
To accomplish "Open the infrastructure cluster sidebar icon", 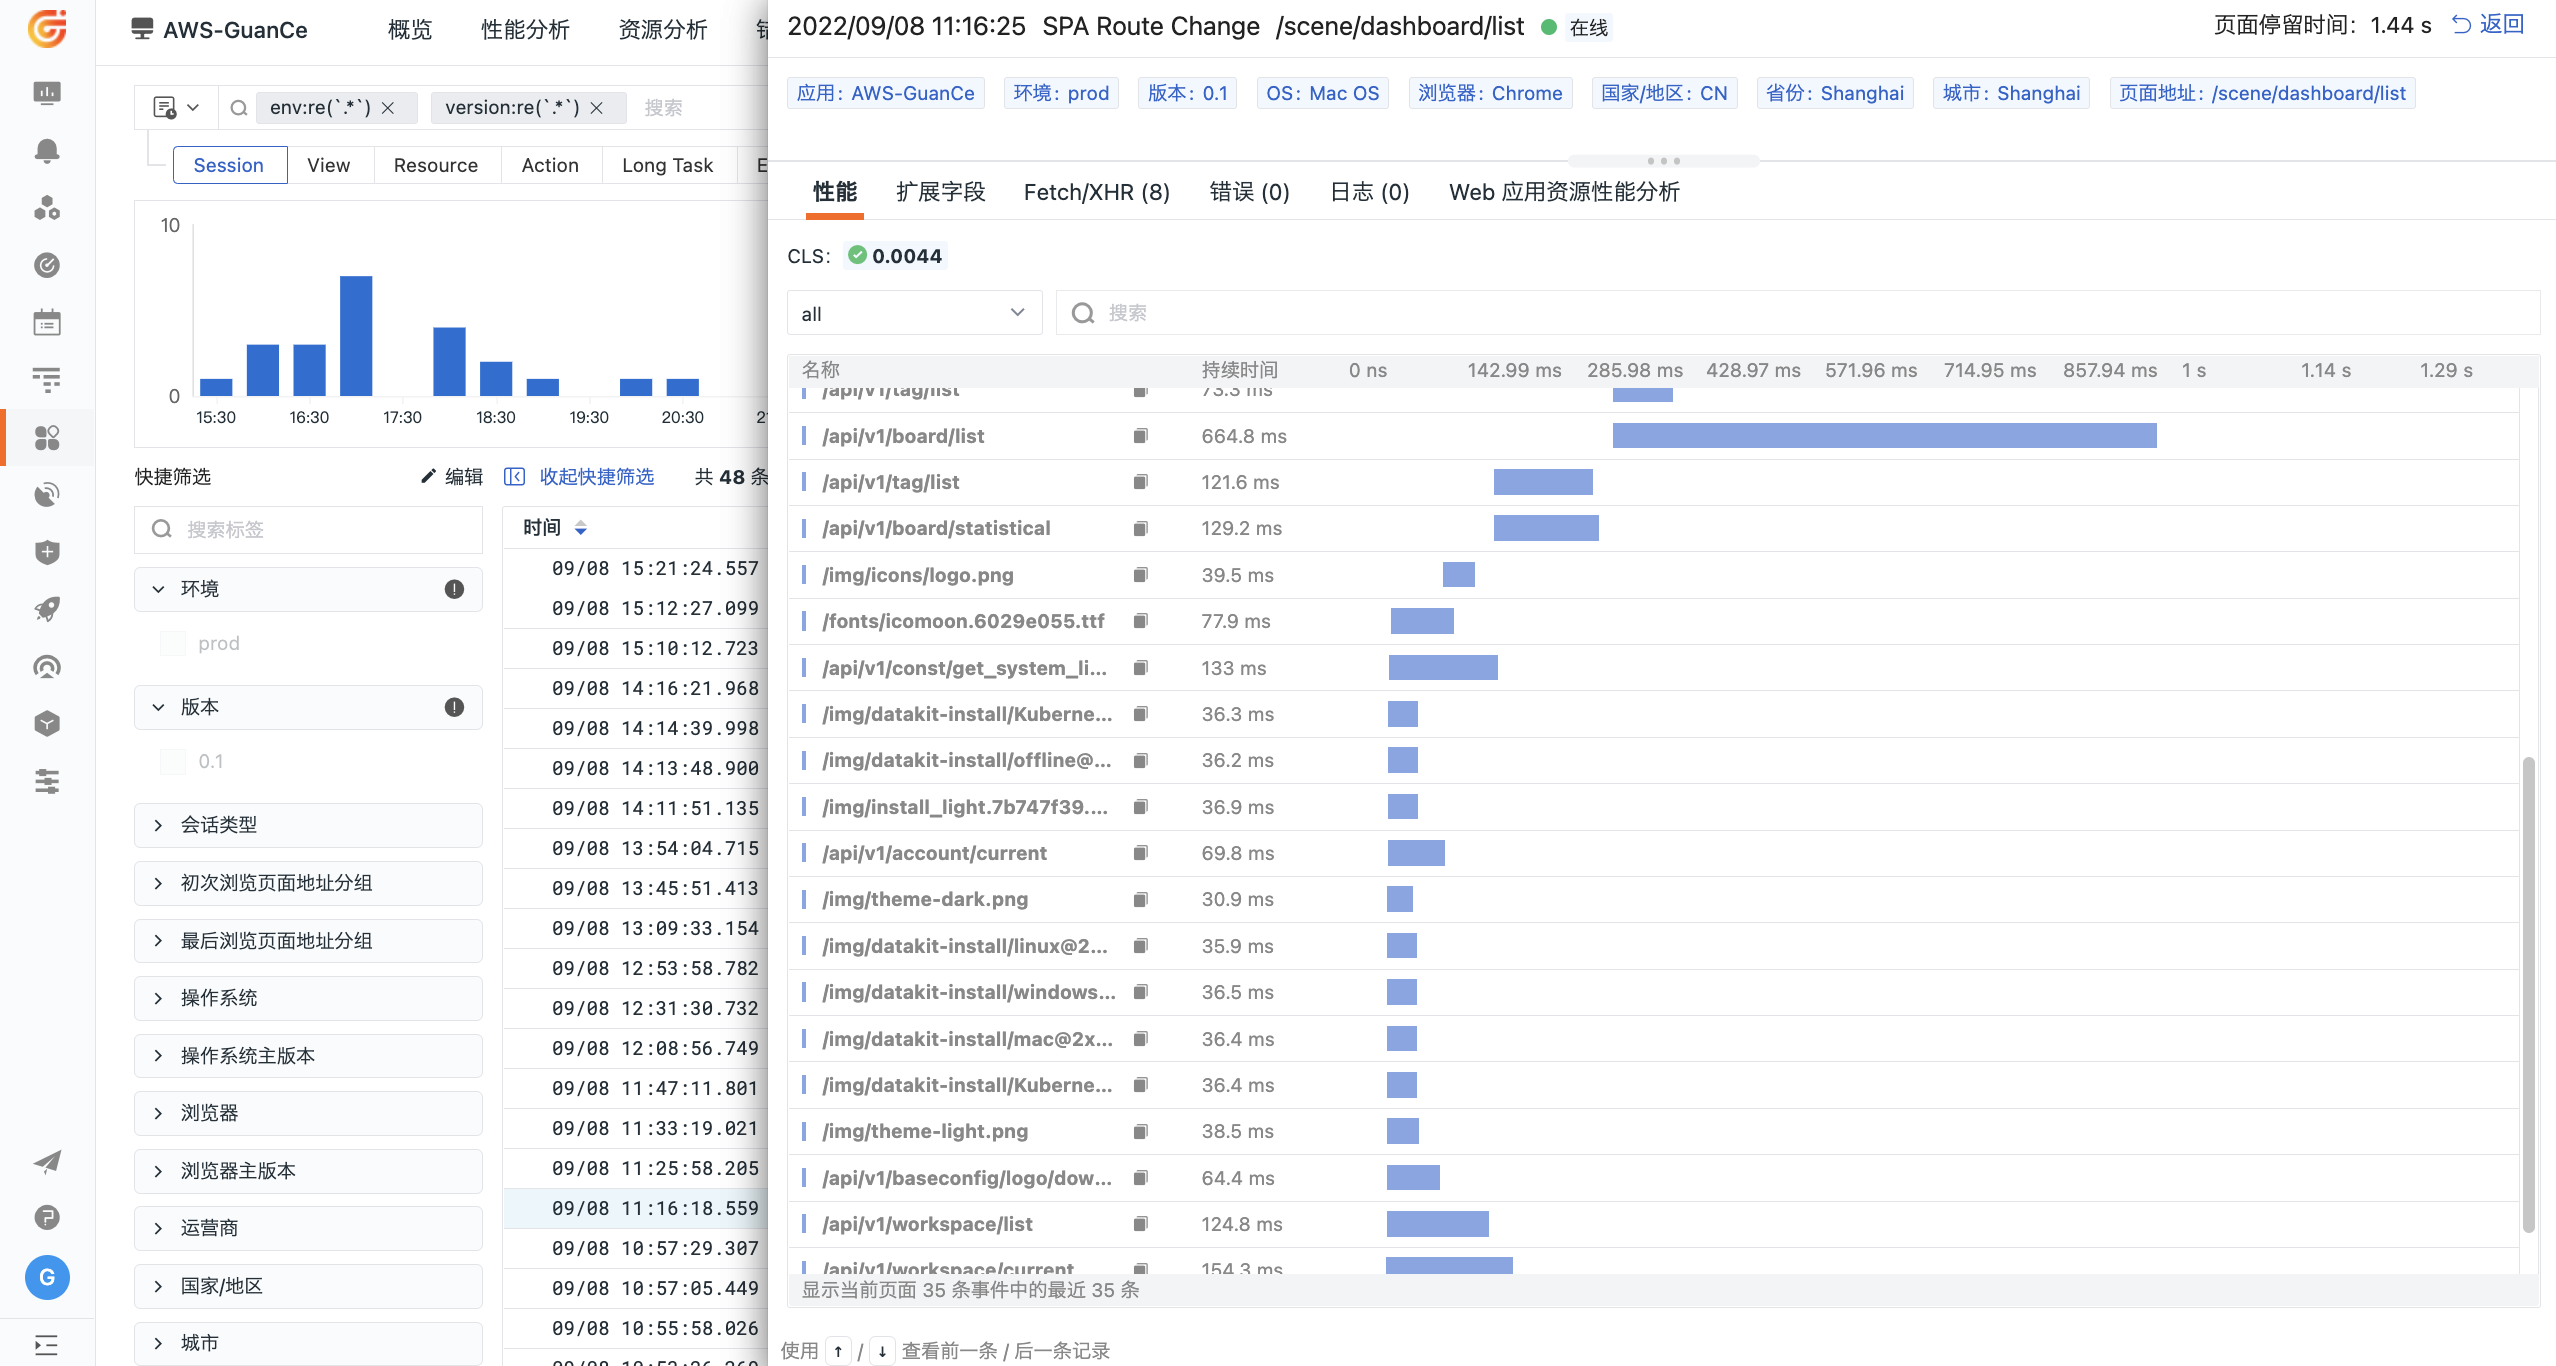I will (47, 208).
